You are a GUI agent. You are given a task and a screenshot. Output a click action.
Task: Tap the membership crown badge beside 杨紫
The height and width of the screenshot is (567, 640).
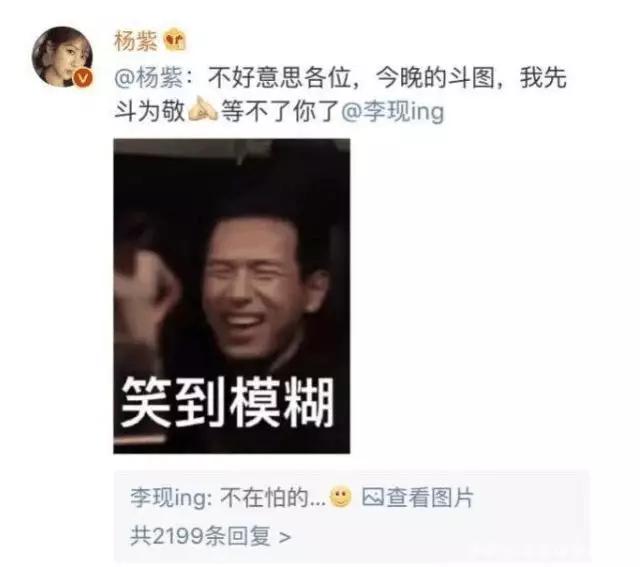click(175, 40)
